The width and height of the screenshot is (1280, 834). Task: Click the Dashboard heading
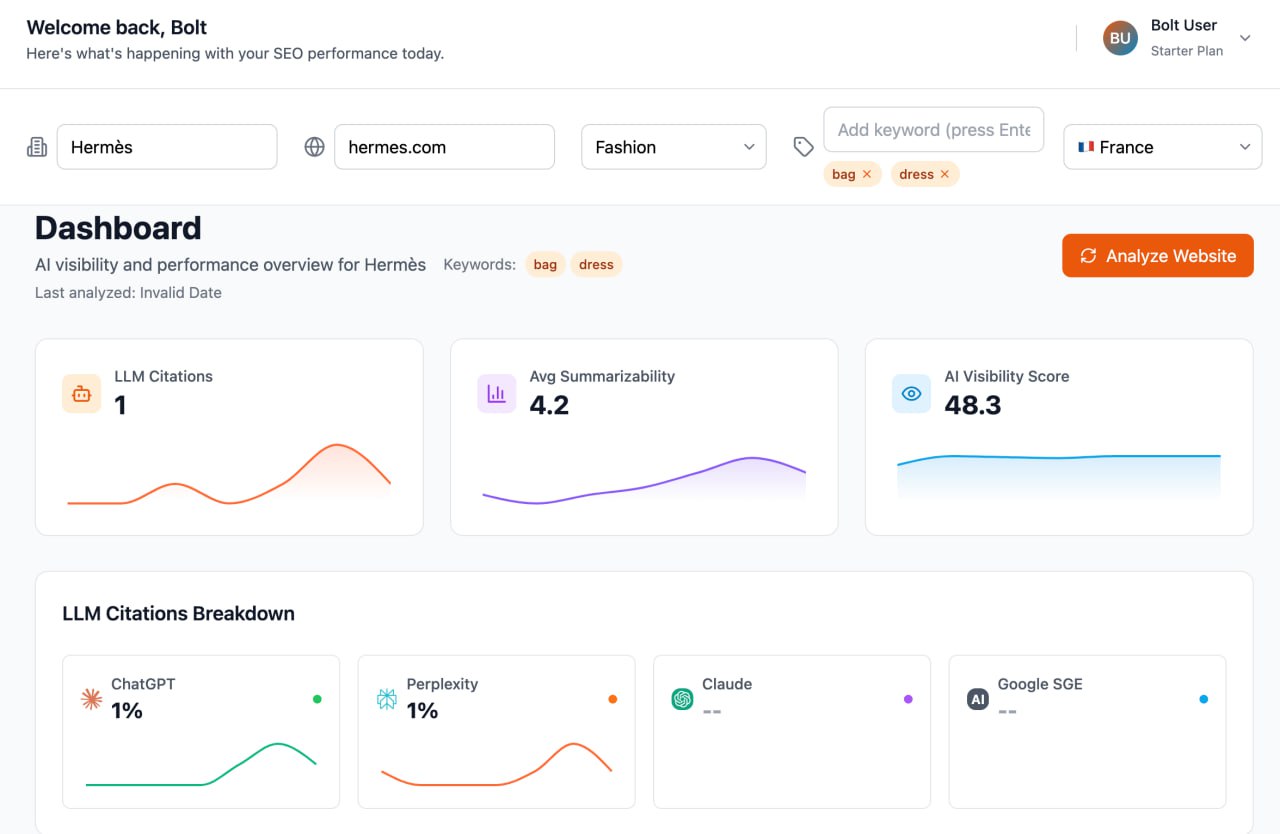(118, 229)
